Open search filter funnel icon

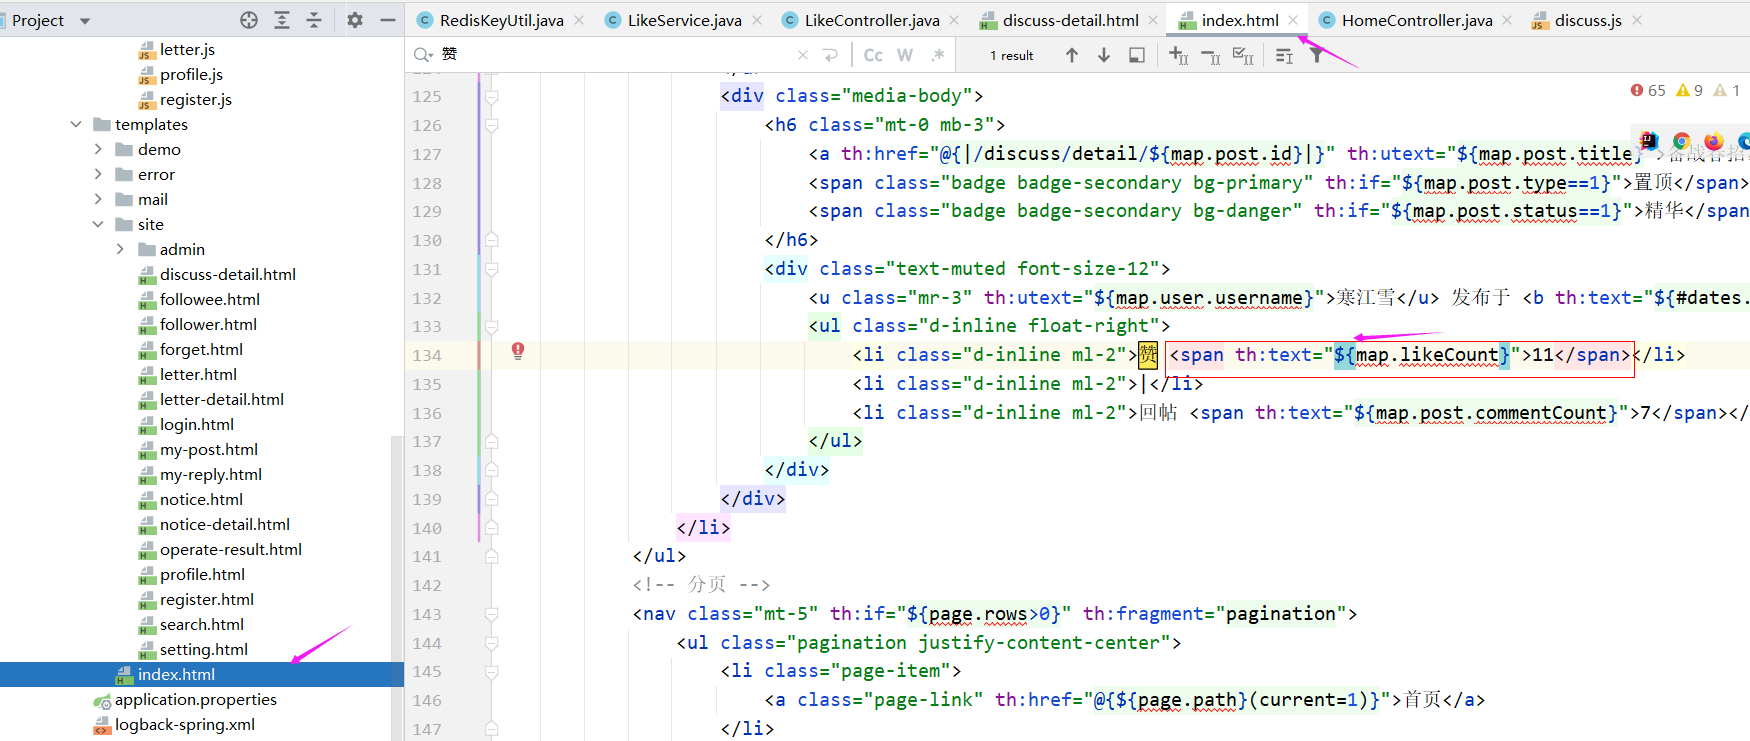click(1317, 55)
